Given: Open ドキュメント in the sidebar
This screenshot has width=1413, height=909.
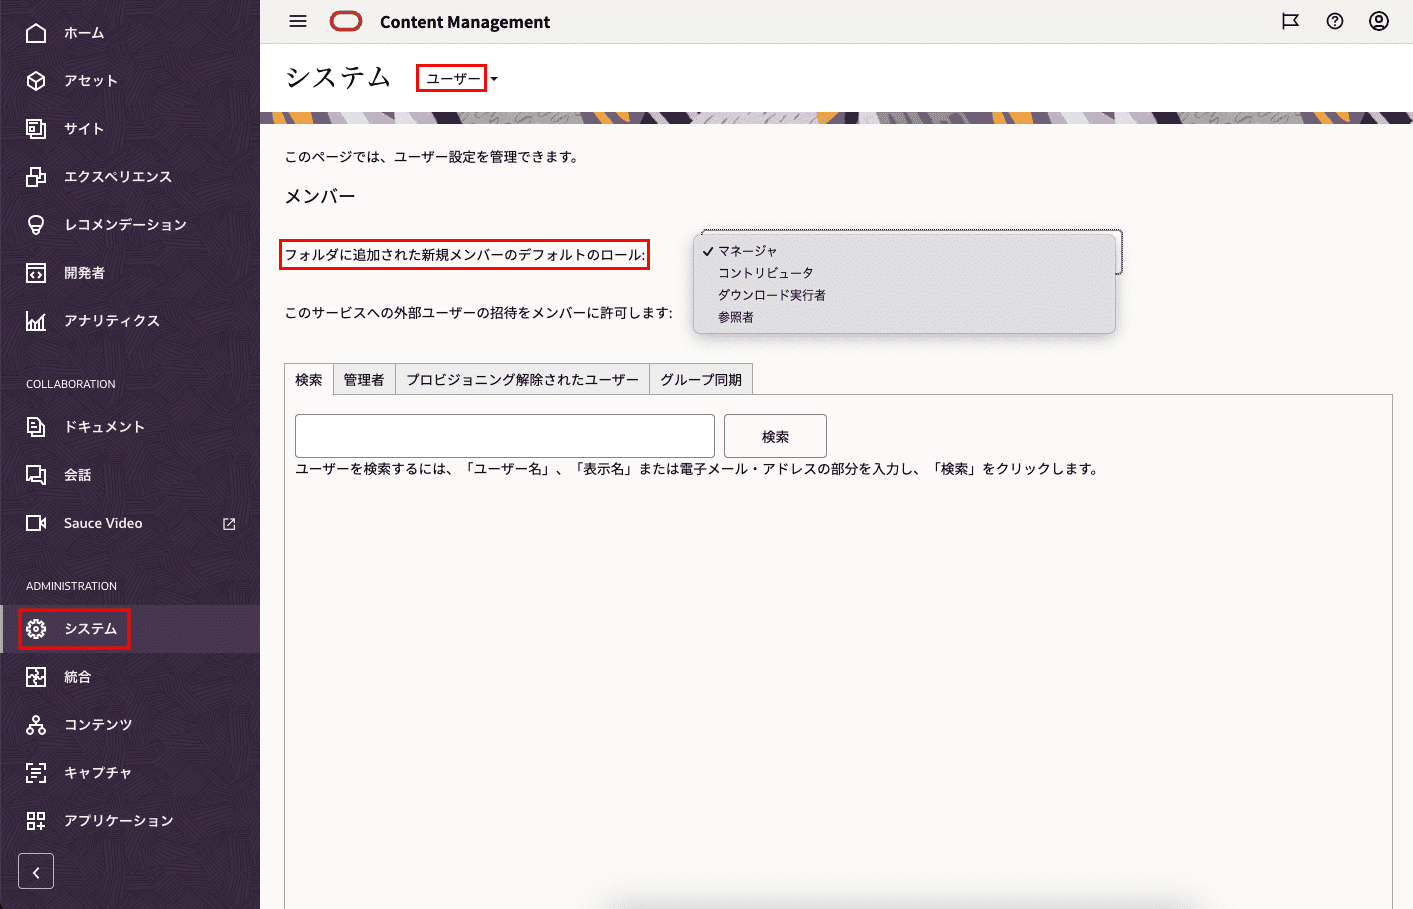Looking at the screenshot, I should coord(104,427).
